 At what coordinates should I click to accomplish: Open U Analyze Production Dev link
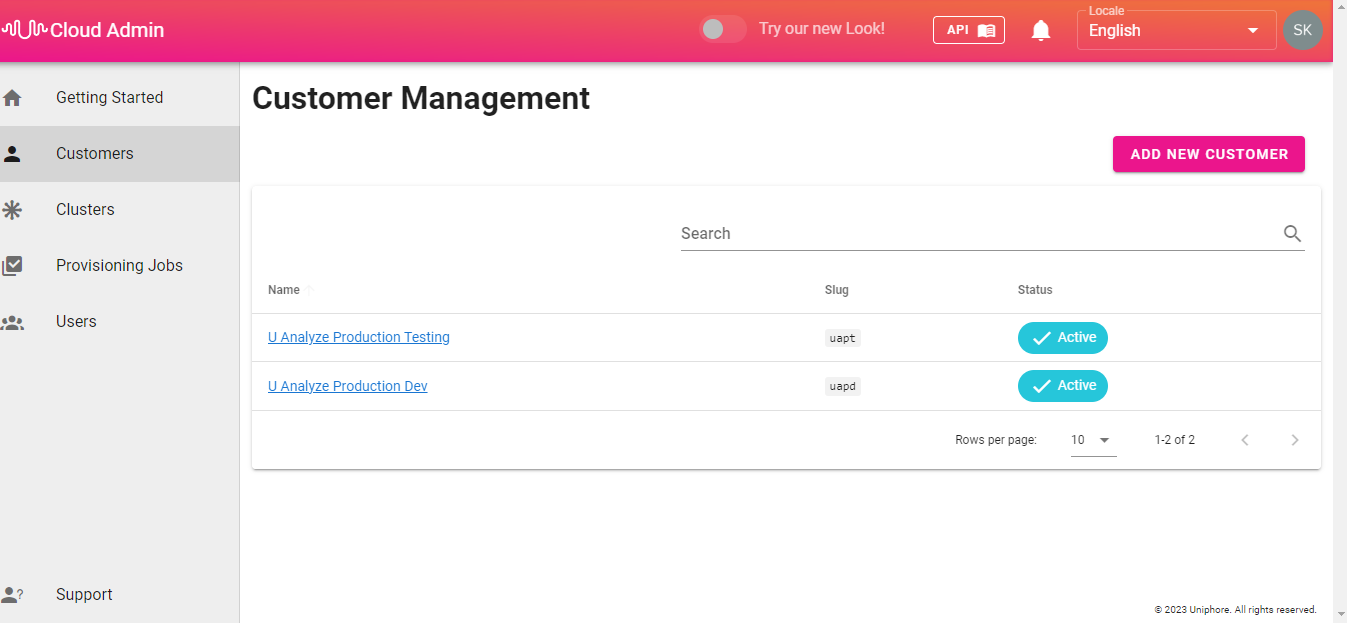click(x=348, y=386)
